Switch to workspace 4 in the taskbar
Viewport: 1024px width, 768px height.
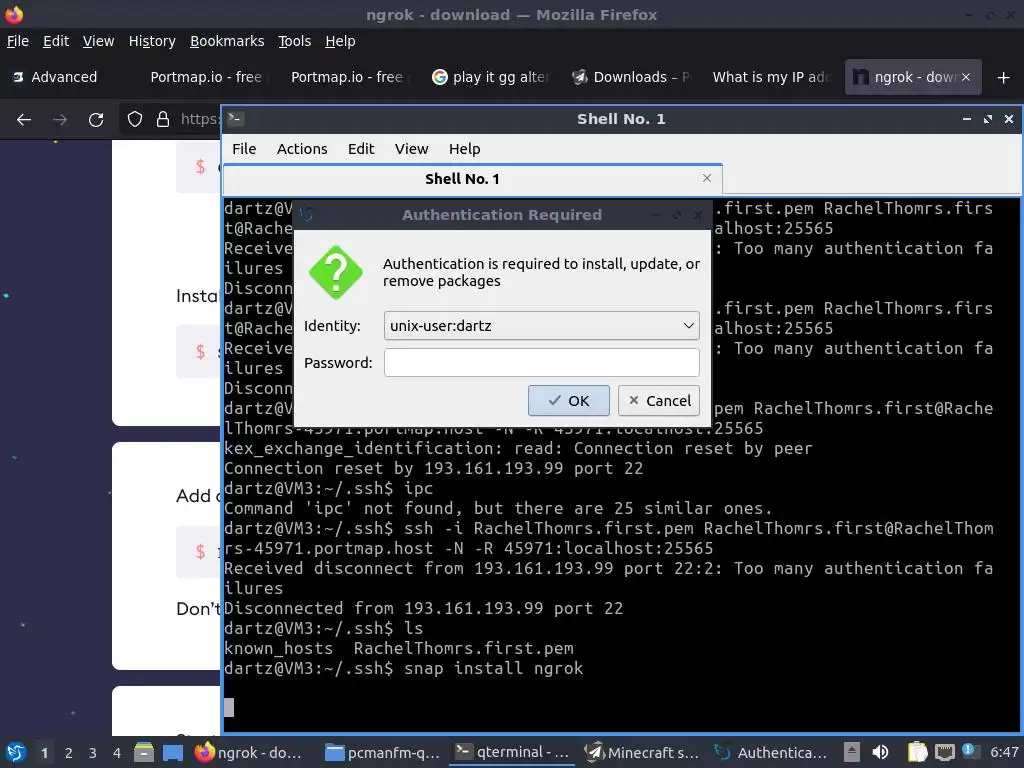117,753
